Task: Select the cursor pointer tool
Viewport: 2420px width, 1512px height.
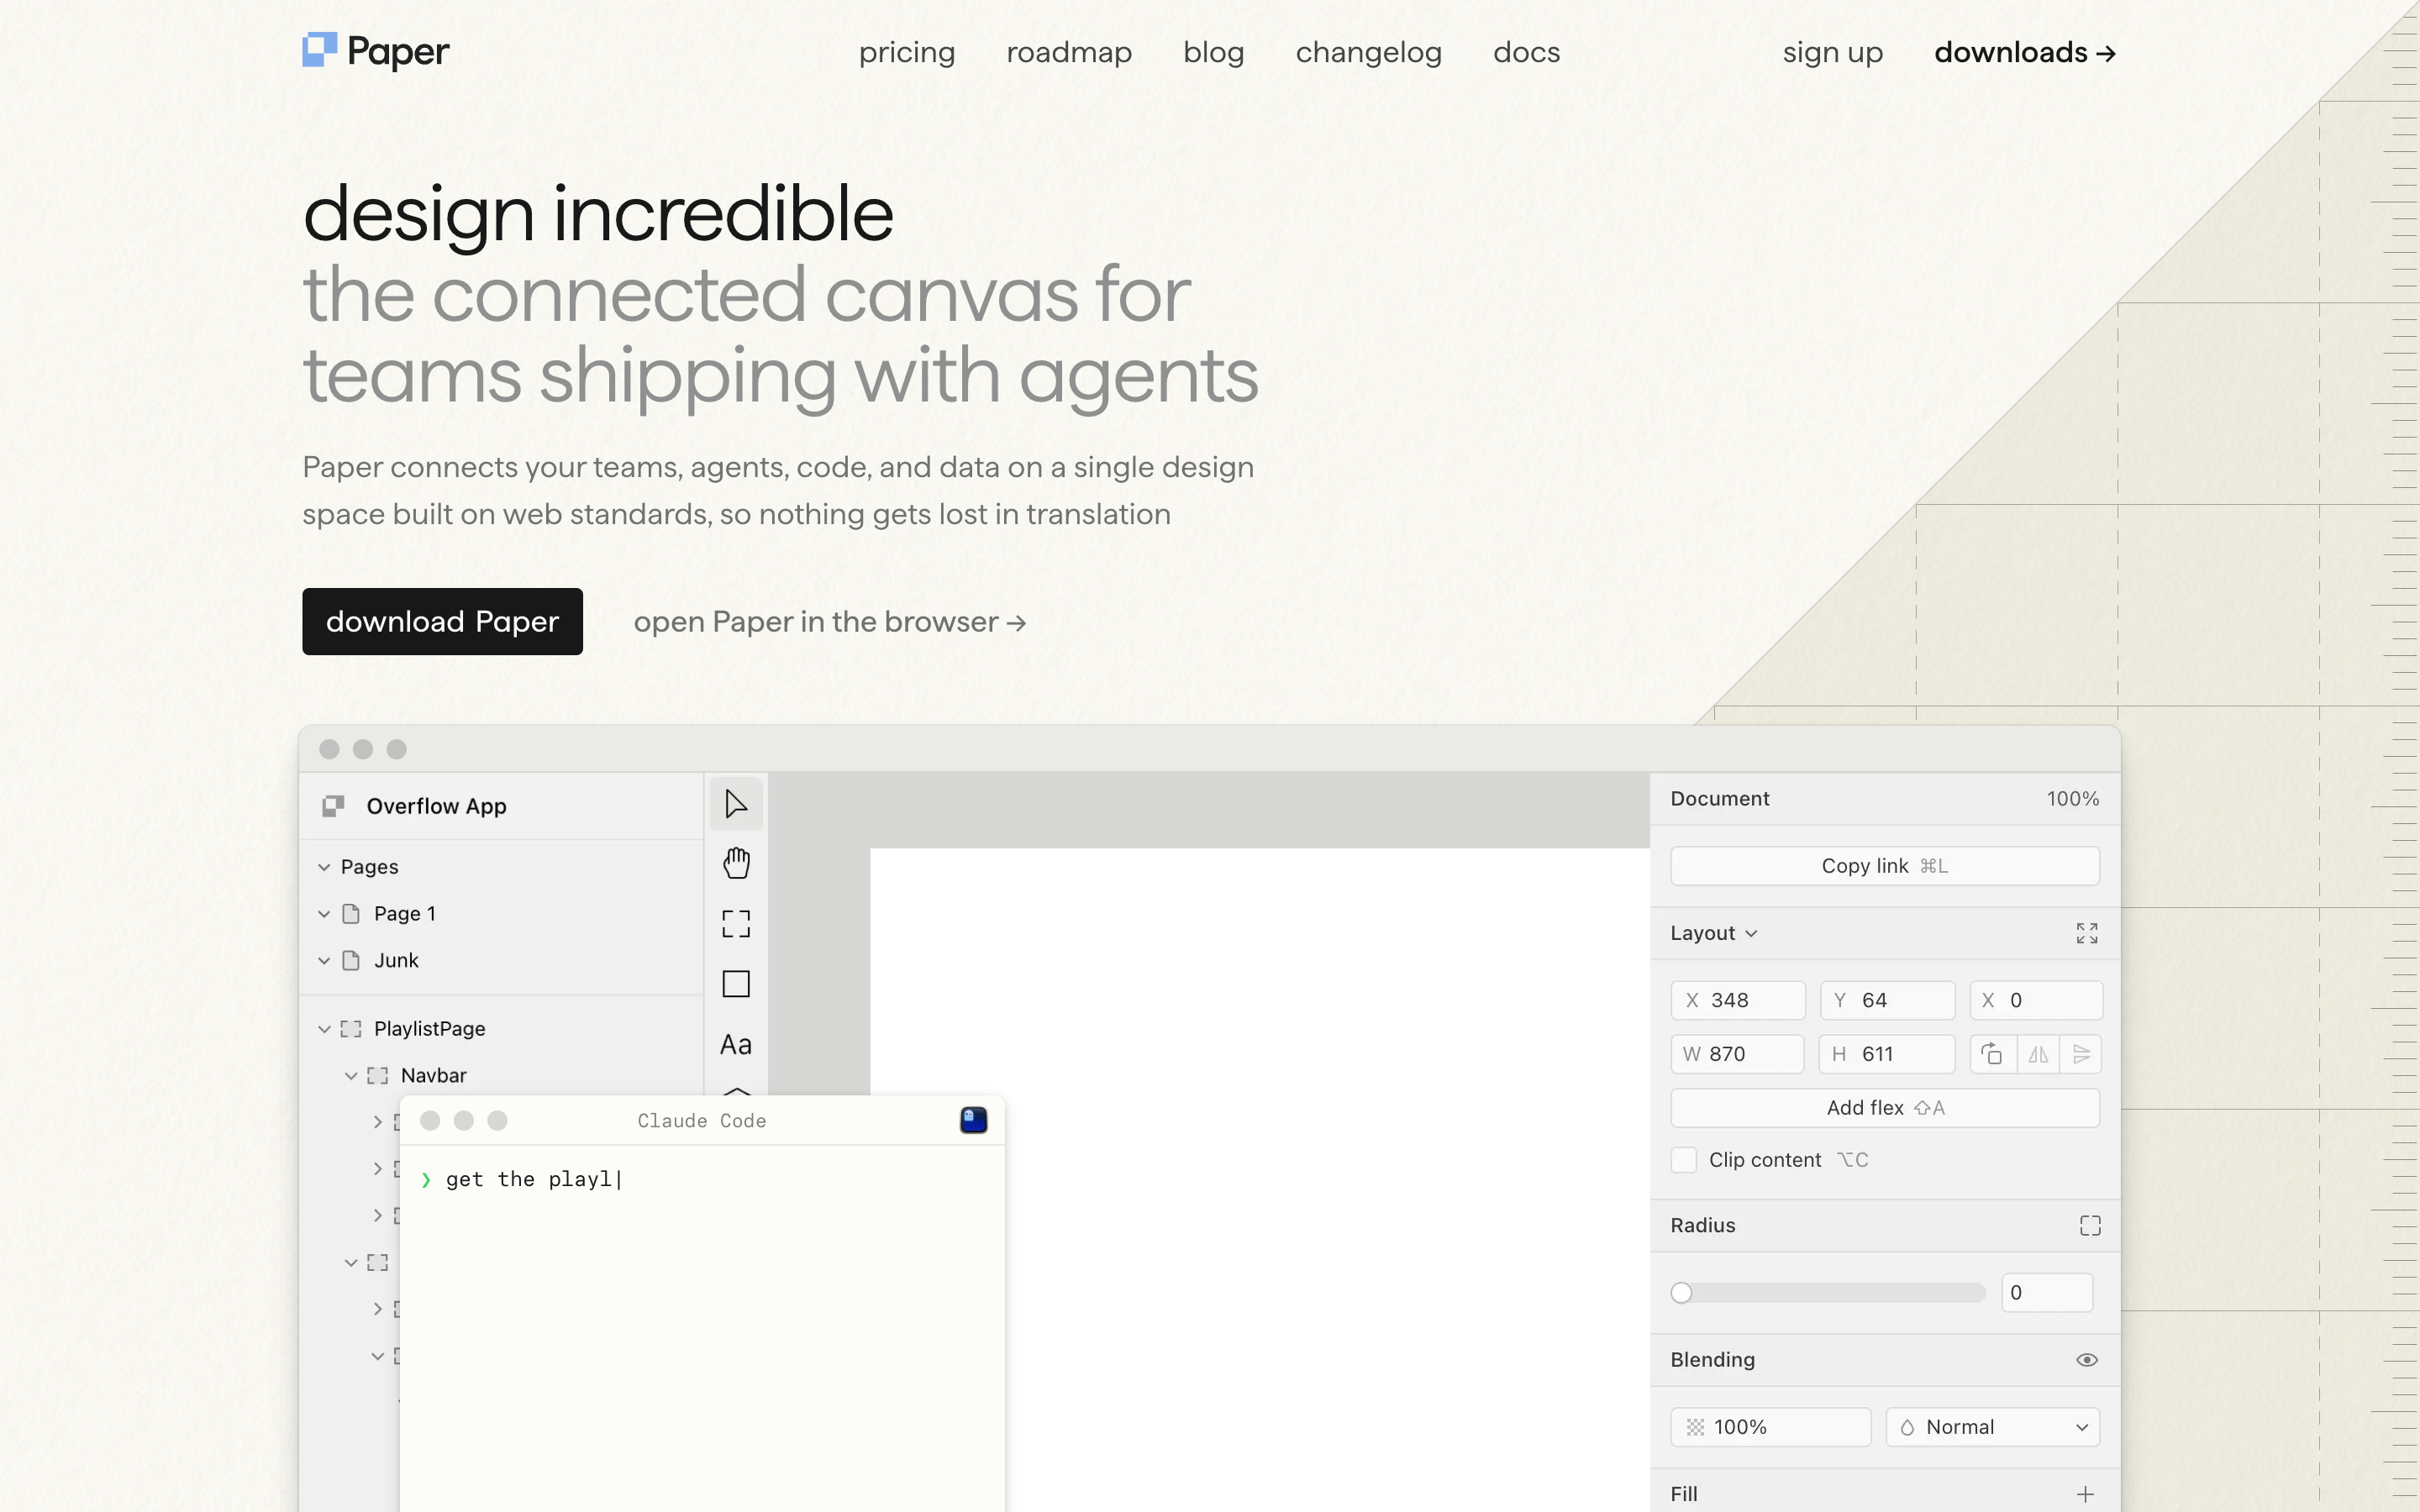Action: 736,804
